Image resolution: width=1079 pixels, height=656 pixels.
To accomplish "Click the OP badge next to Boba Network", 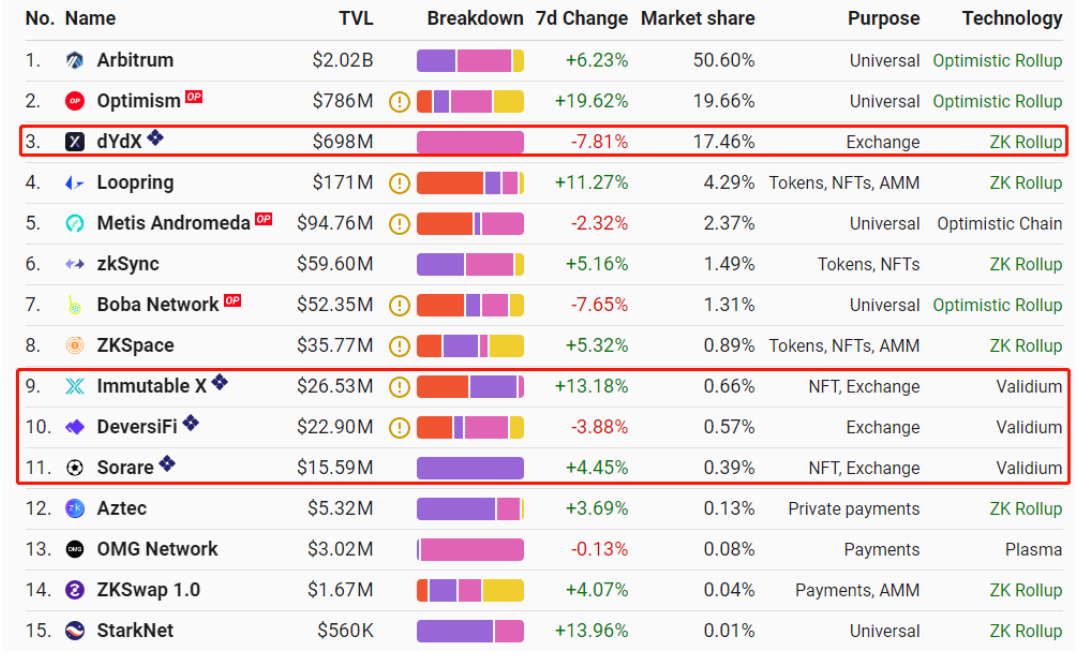I will coord(233,300).
